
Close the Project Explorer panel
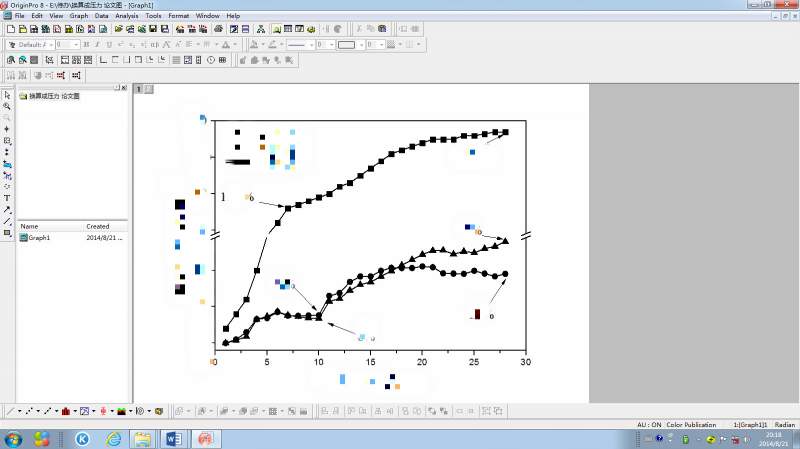pos(124,88)
